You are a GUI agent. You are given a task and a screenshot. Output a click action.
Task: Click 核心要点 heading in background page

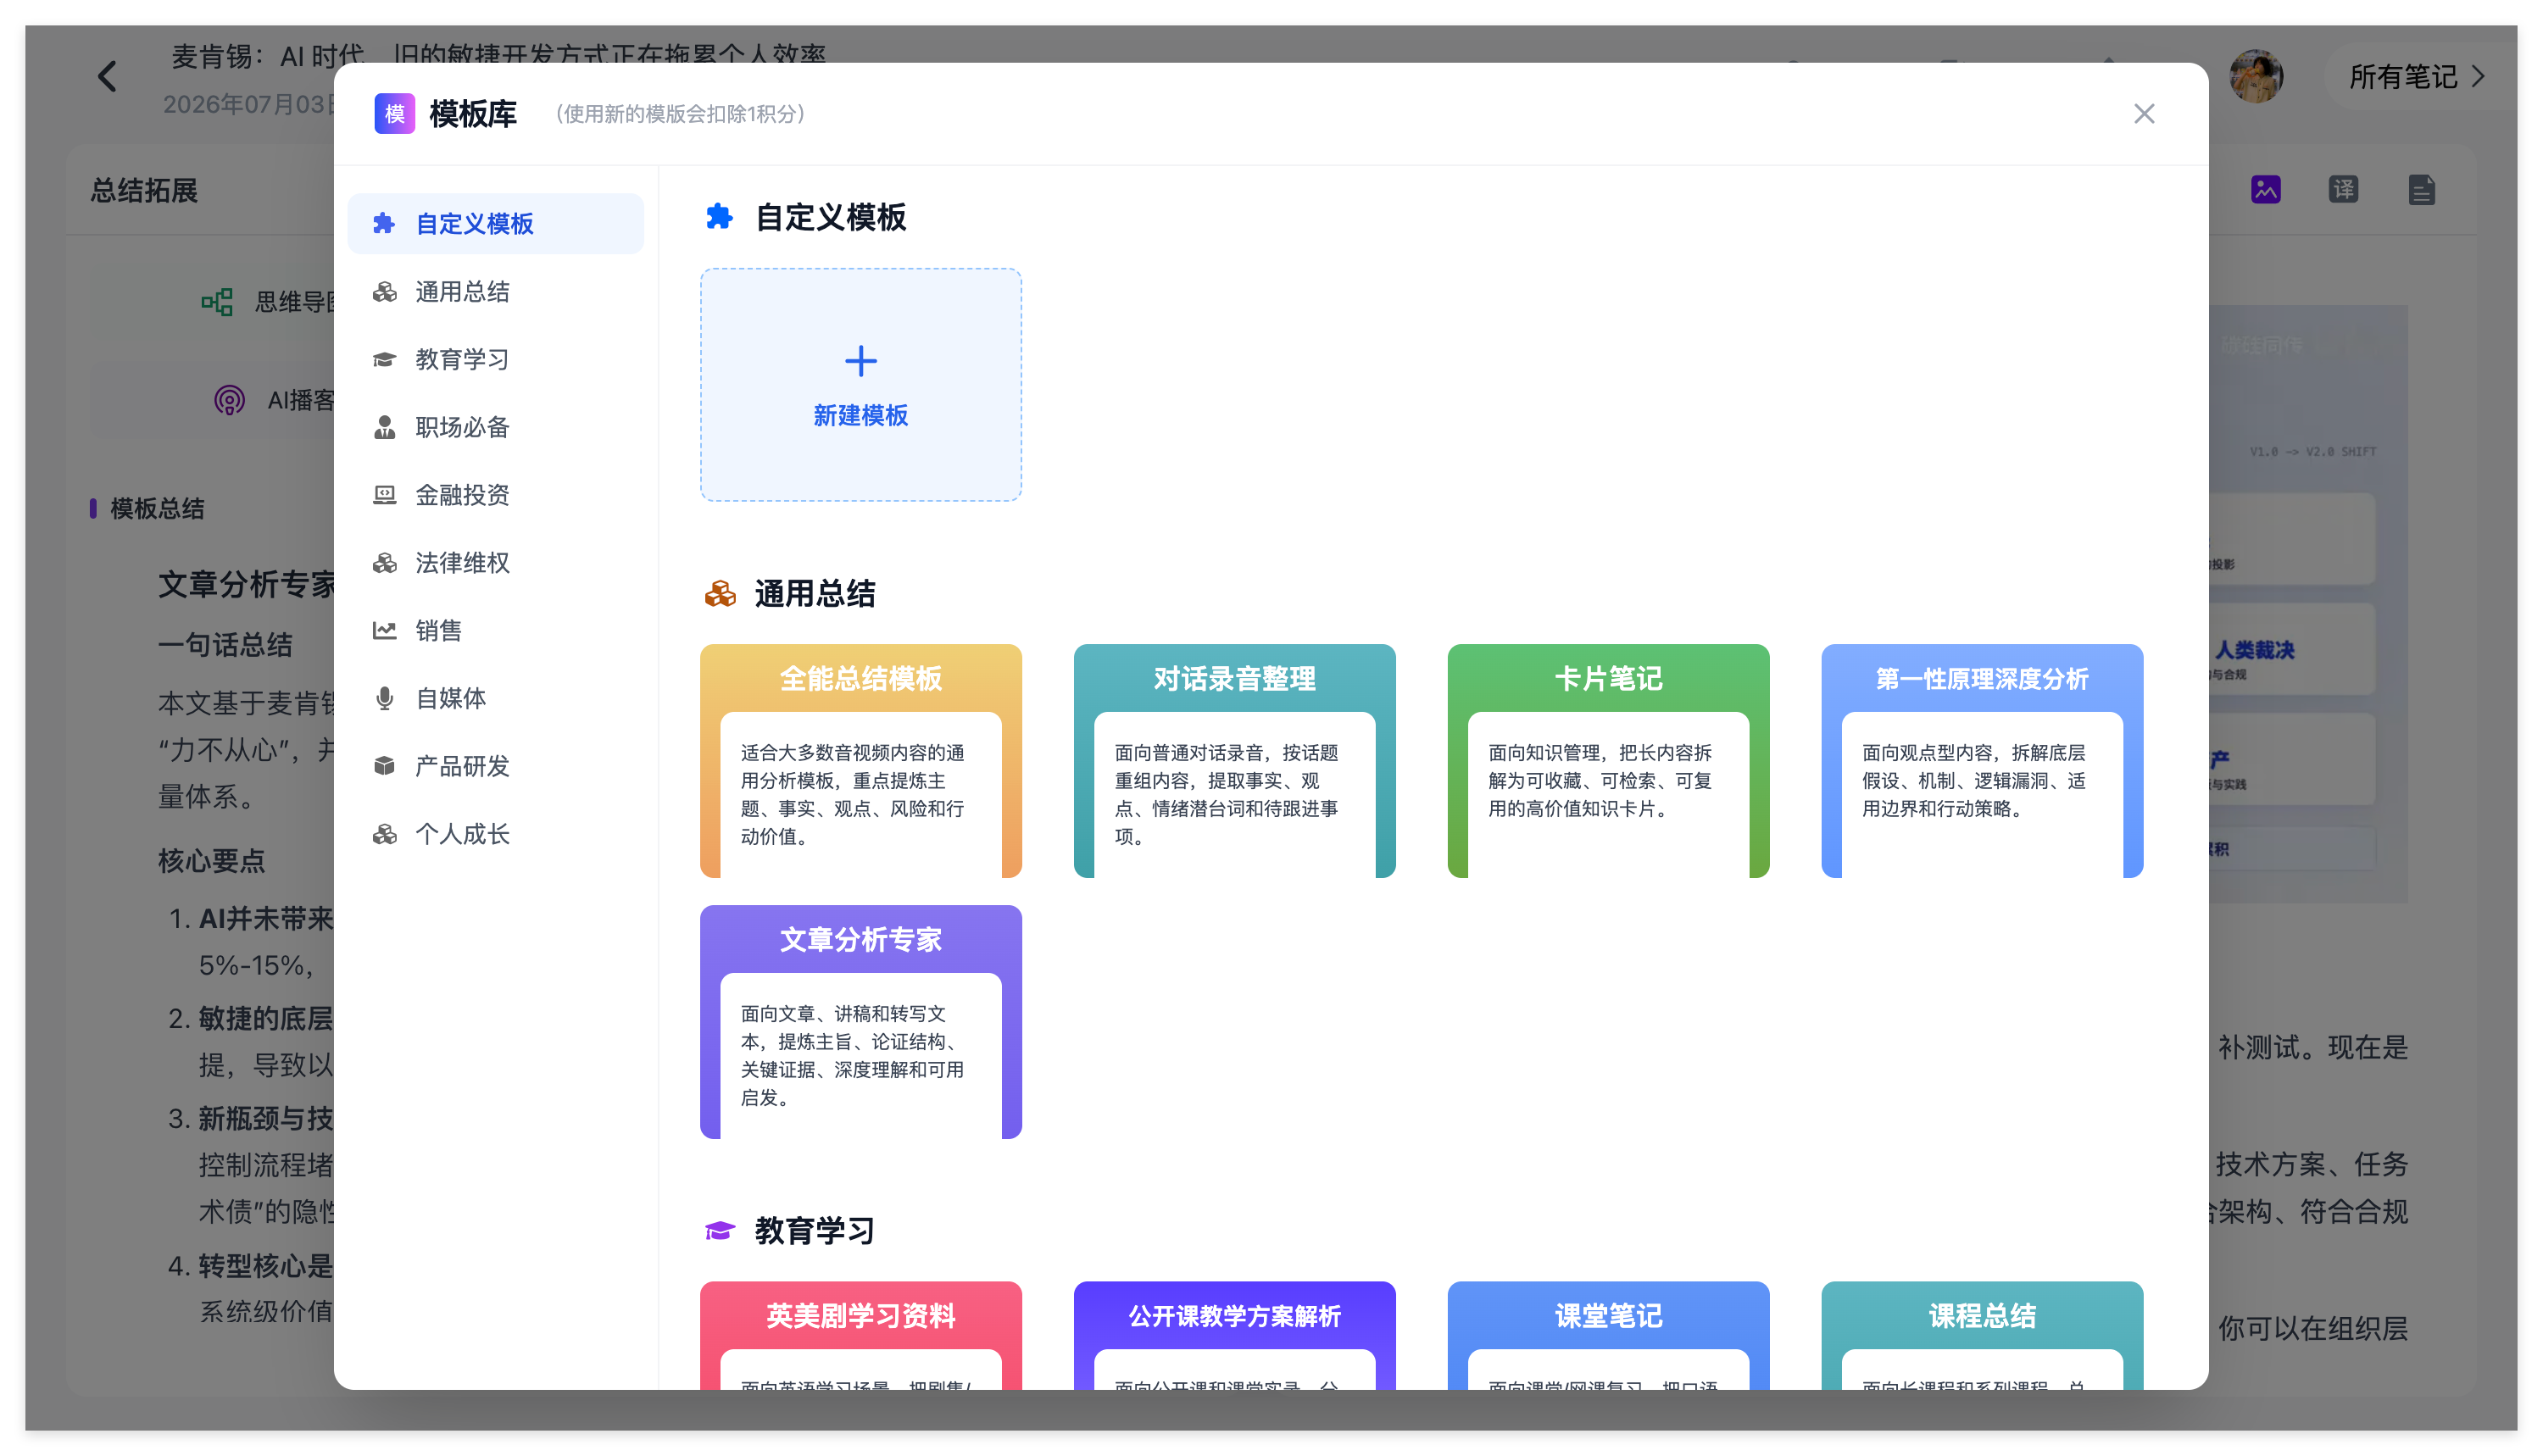[x=212, y=861]
